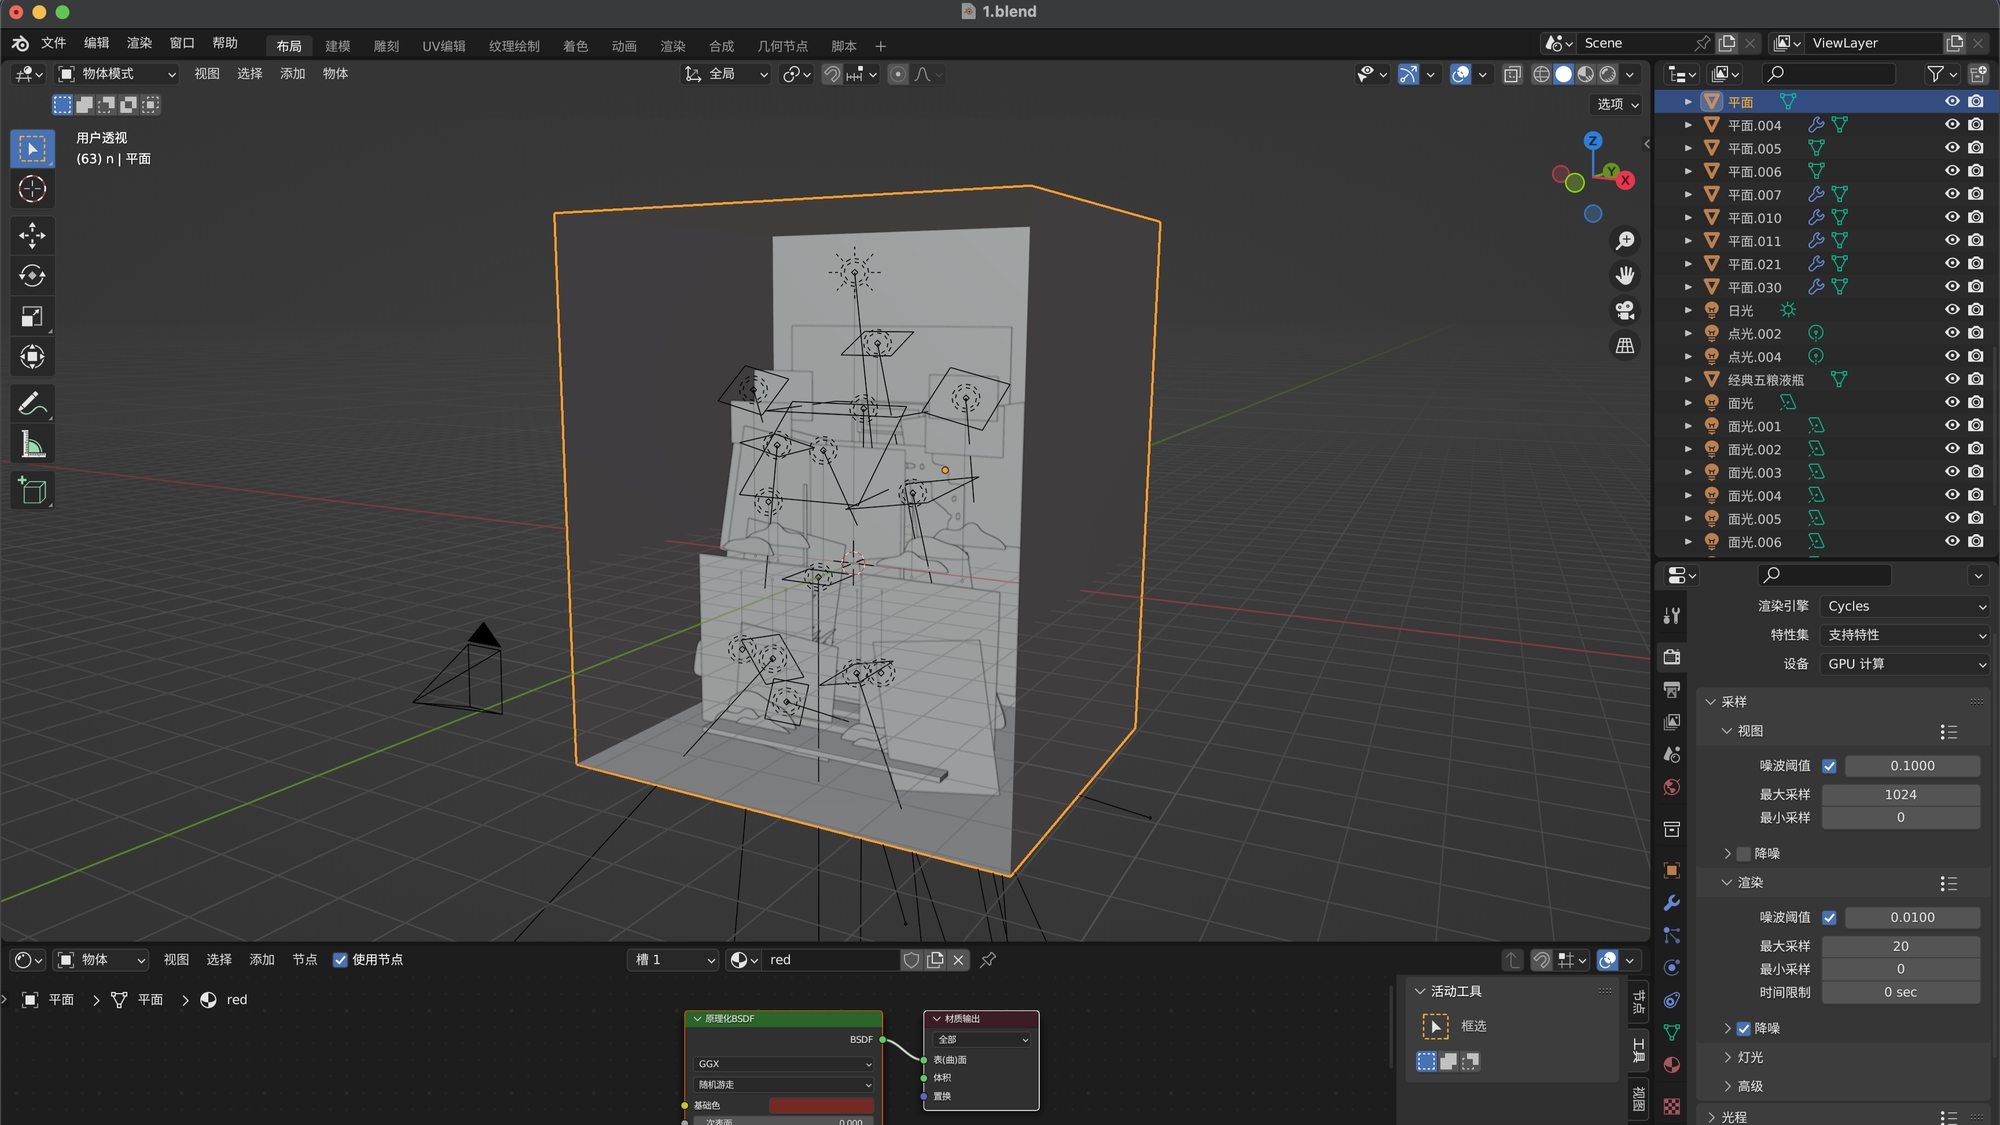Image resolution: width=2000 pixels, height=1125 pixels.
Task: Select the Add Cube tool
Action: coord(32,490)
